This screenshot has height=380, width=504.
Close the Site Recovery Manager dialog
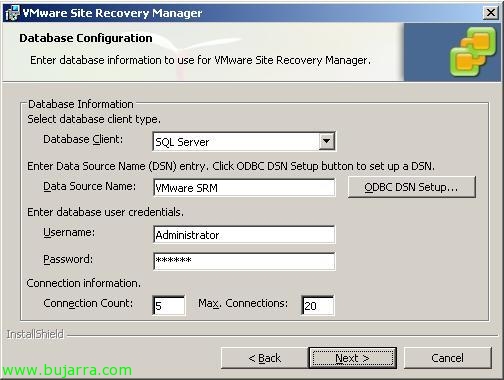491,13
